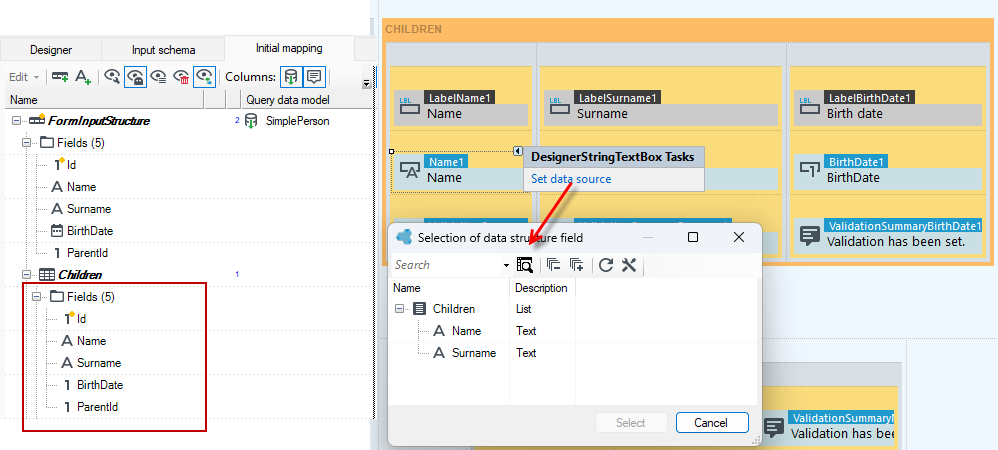Open the Edit dropdown menu
This screenshot has height=450, width=998.
[x=24, y=77]
